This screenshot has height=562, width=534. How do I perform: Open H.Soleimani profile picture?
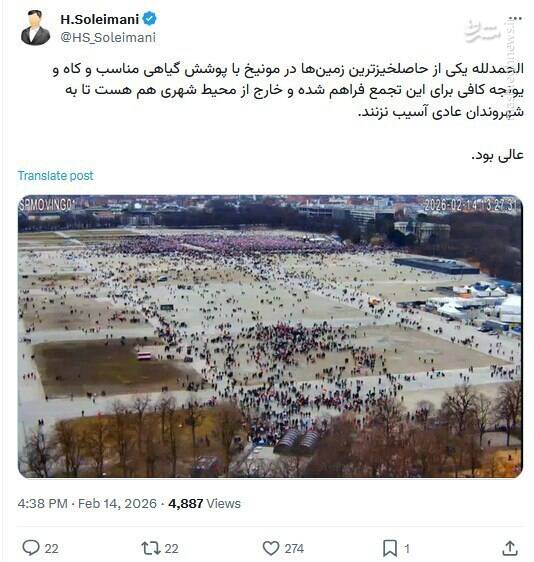click(35, 28)
